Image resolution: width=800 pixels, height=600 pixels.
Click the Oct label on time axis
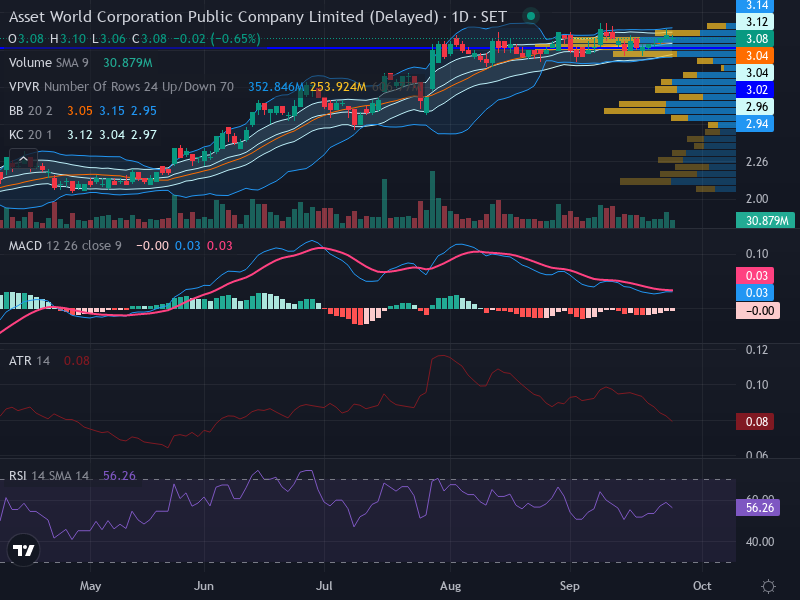[x=702, y=586]
